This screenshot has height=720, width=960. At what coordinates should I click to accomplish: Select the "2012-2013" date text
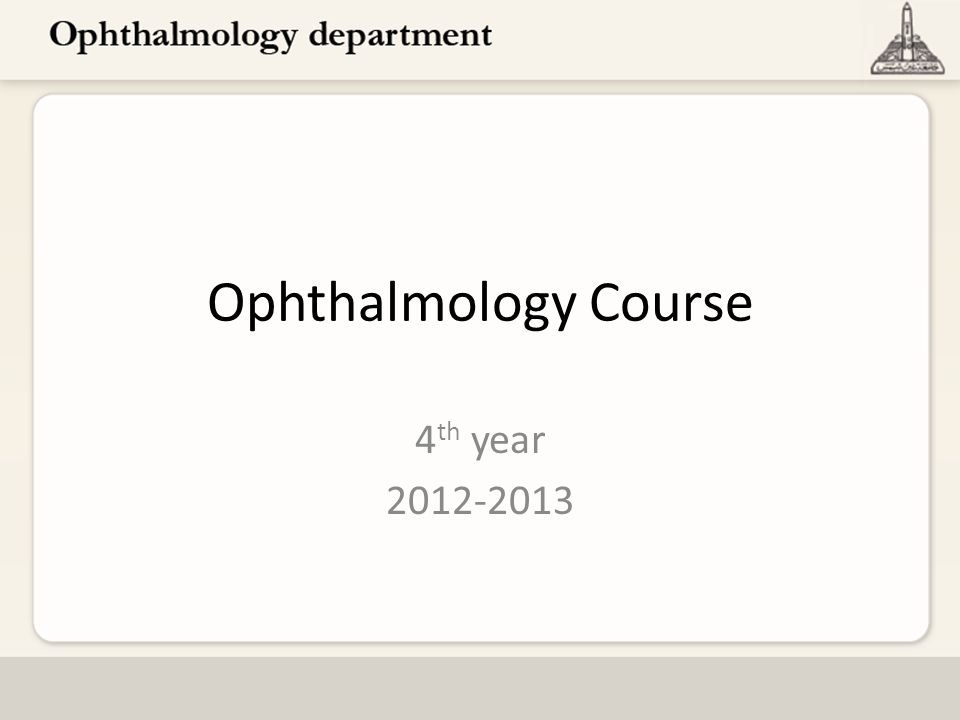click(x=480, y=500)
